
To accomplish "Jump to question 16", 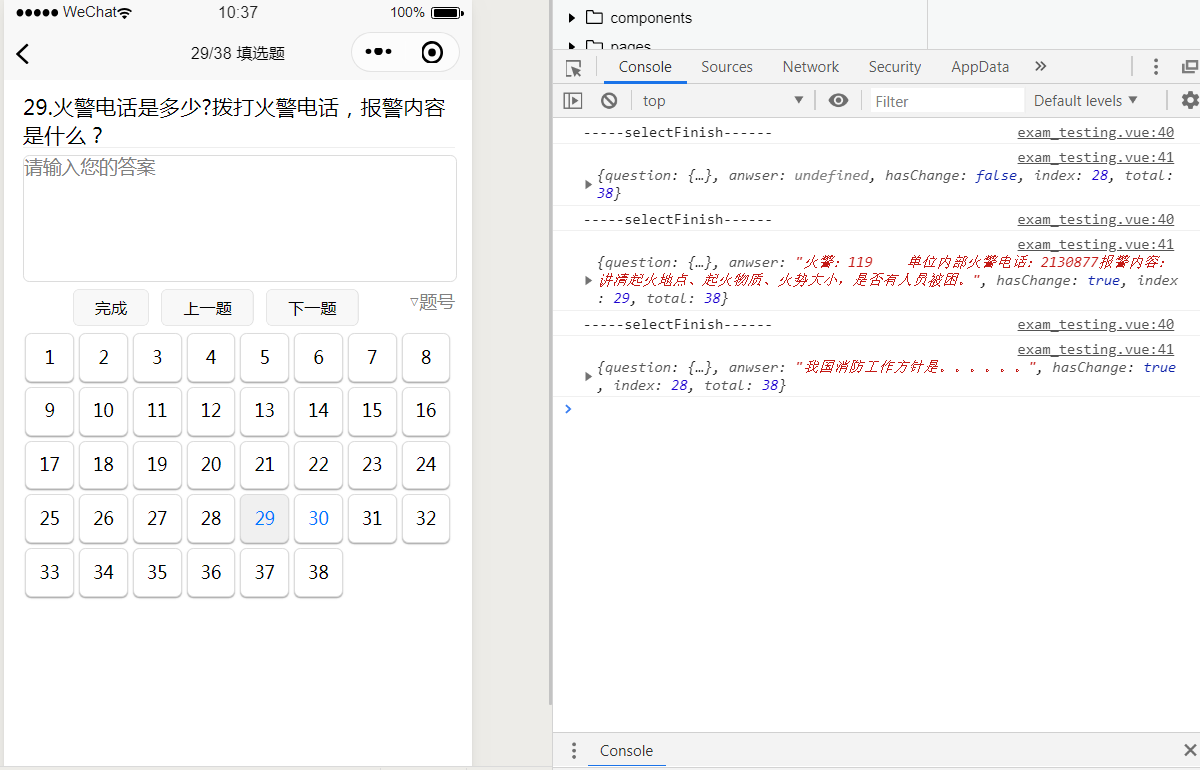I will click(x=426, y=411).
